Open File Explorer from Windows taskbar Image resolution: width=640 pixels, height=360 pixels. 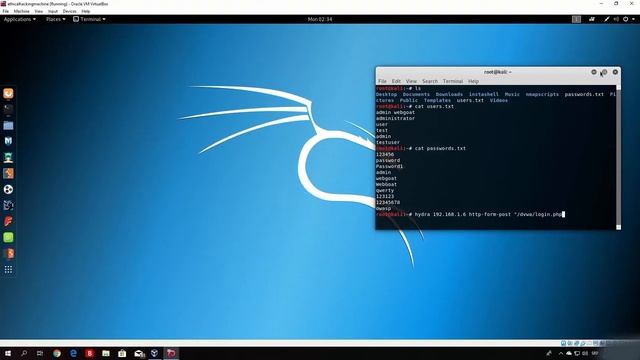coord(106,353)
